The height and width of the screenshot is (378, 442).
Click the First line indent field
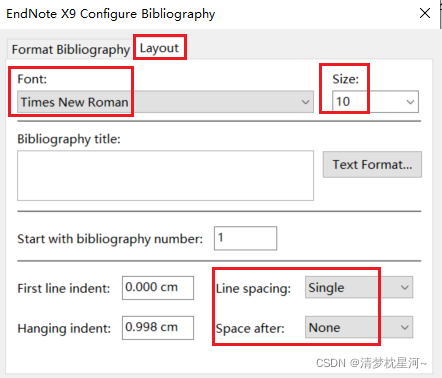click(x=158, y=288)
